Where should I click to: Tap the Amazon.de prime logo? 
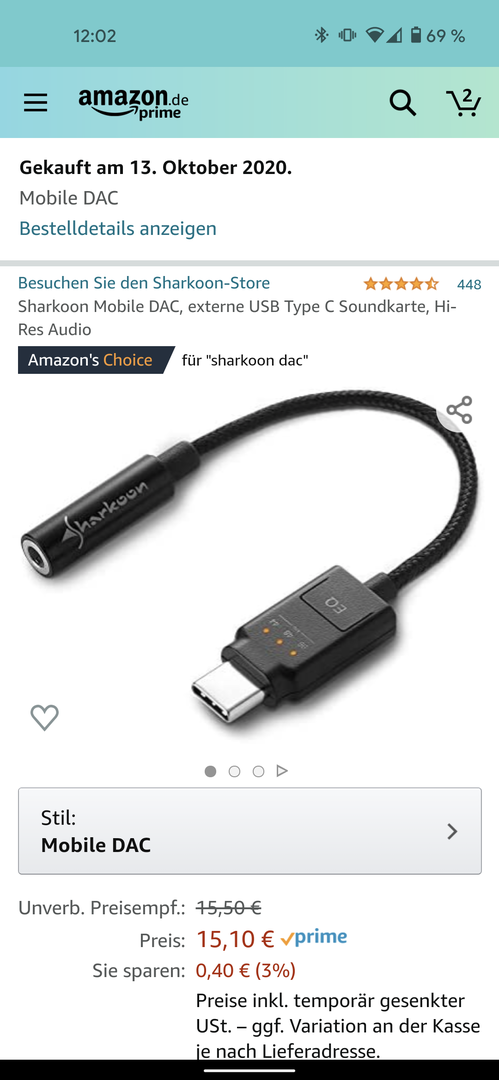133,103
